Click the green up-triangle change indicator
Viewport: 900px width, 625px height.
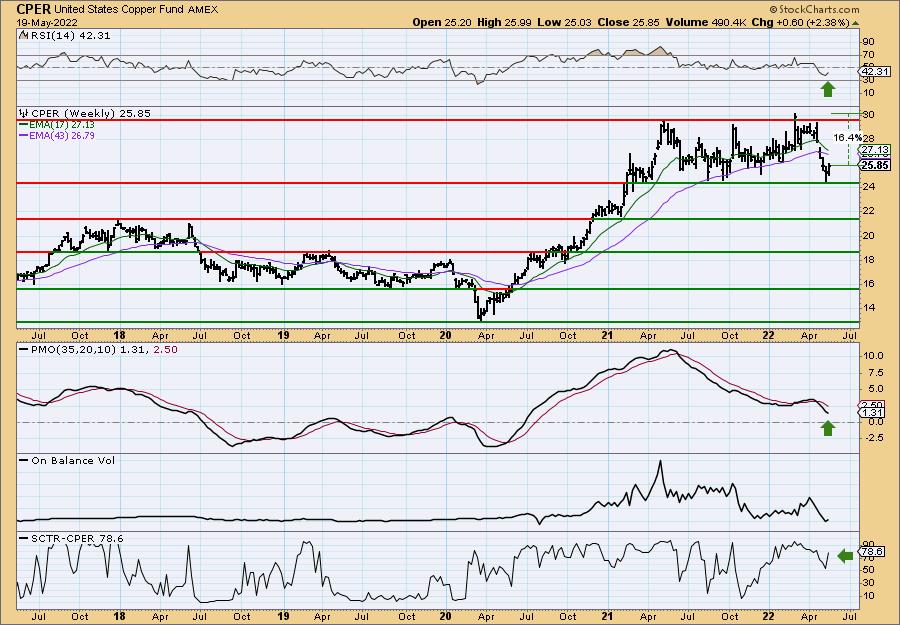click(855, 23)
